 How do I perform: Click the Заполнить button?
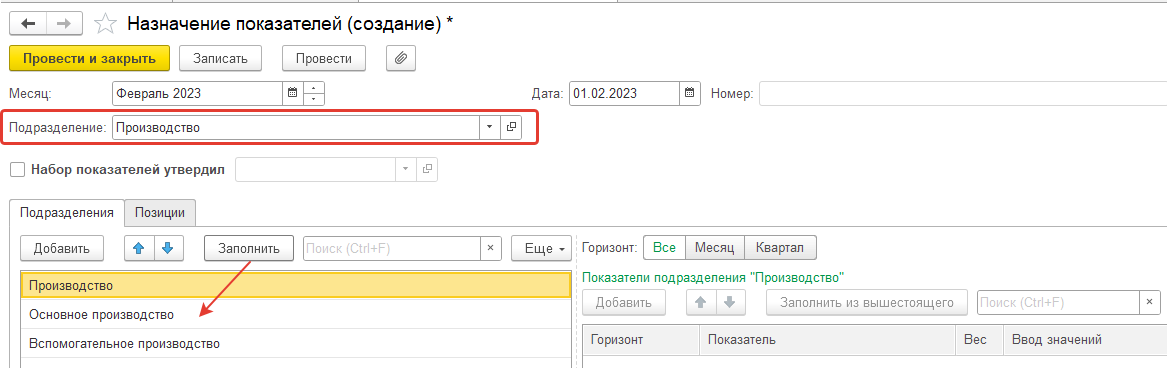(x=249, y=248)
